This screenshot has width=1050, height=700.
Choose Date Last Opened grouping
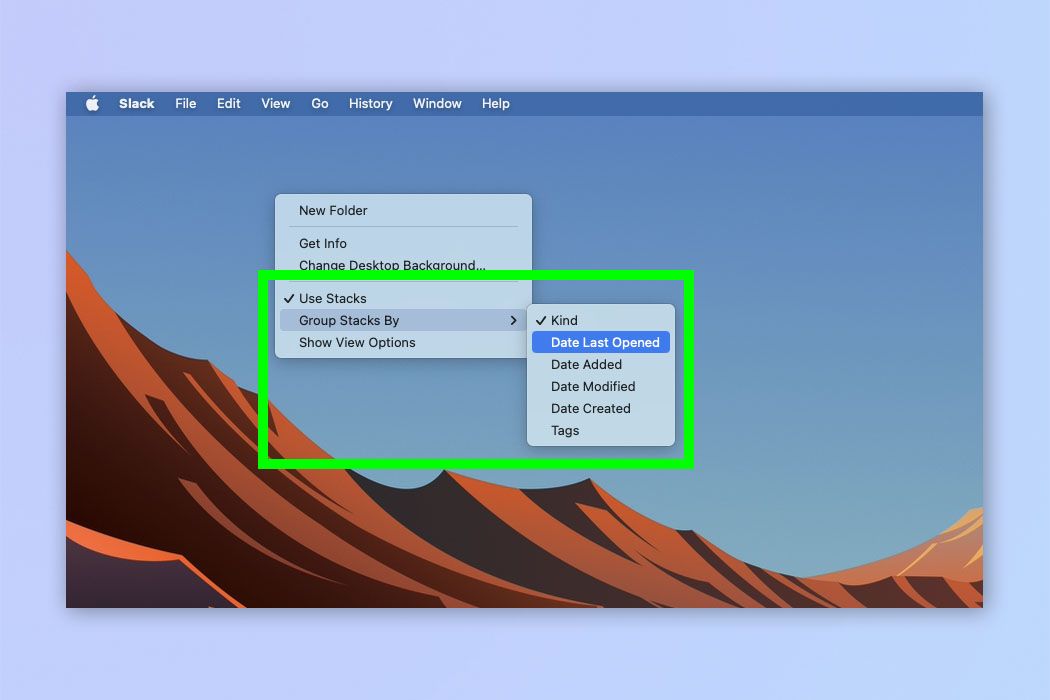tap(600, 342)
